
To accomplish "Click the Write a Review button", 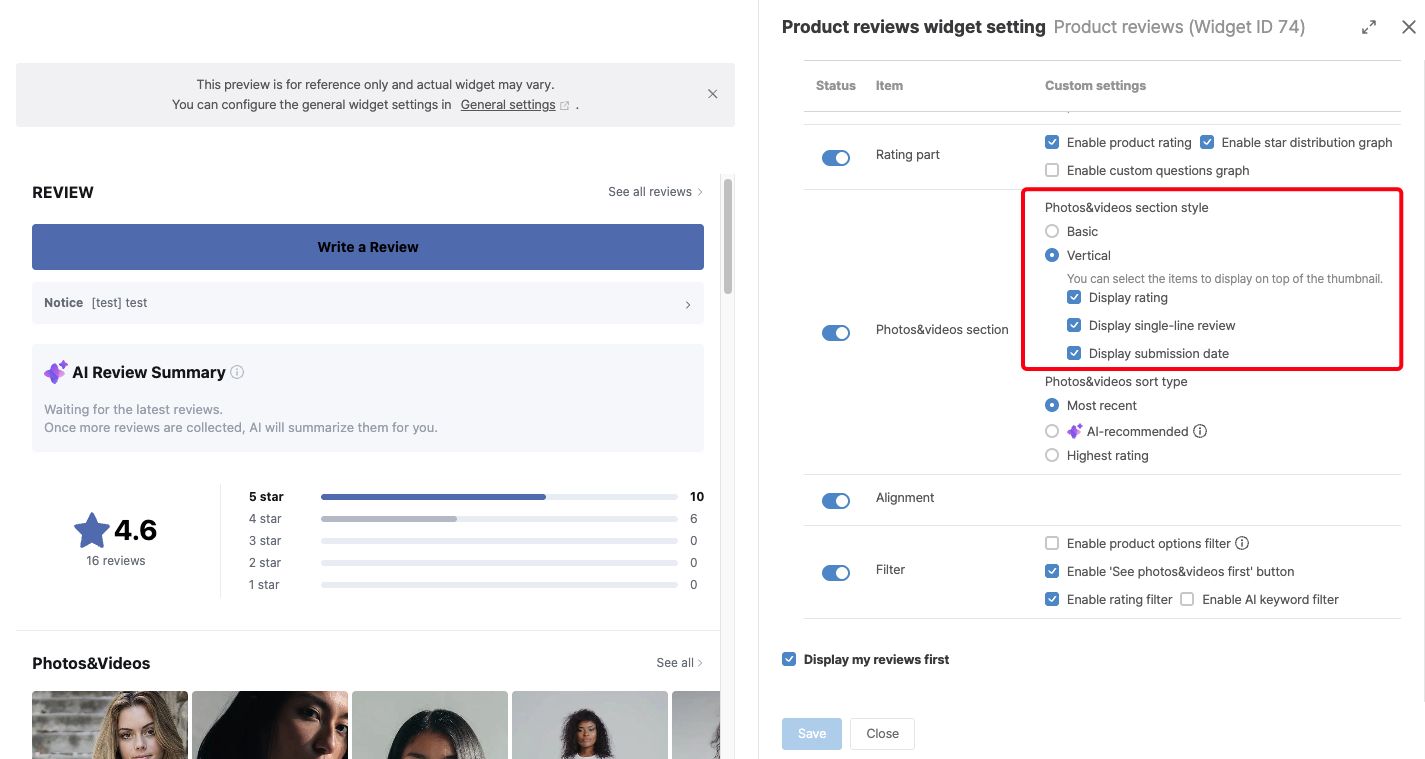I will click(x=368, y=247).
